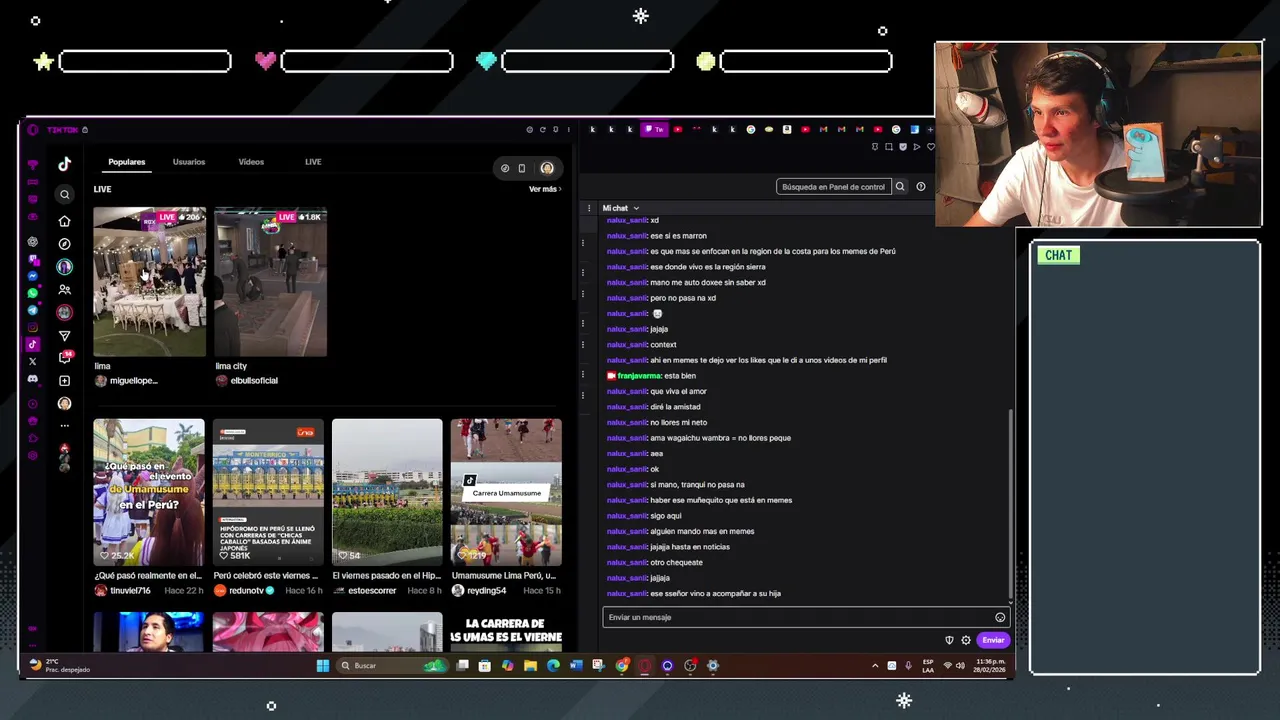Open TikTok search in the side navigation
1280x720 pixels.
click(64, 195)
